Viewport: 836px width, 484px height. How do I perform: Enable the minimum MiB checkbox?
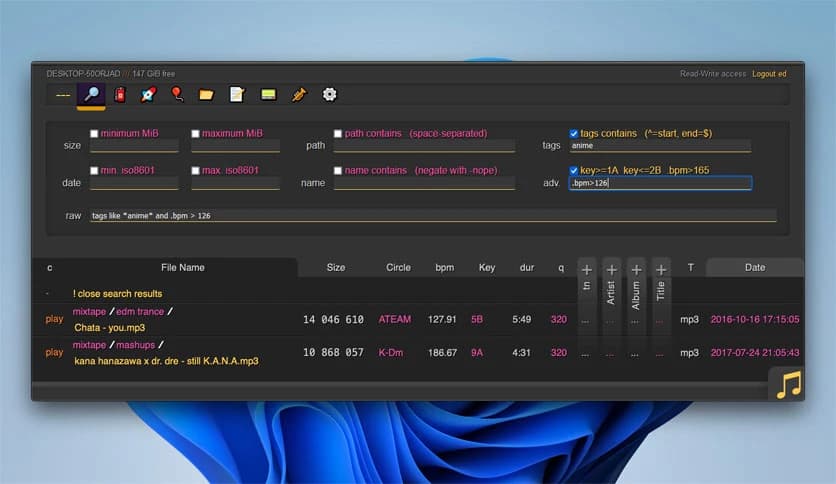point(94,134)
